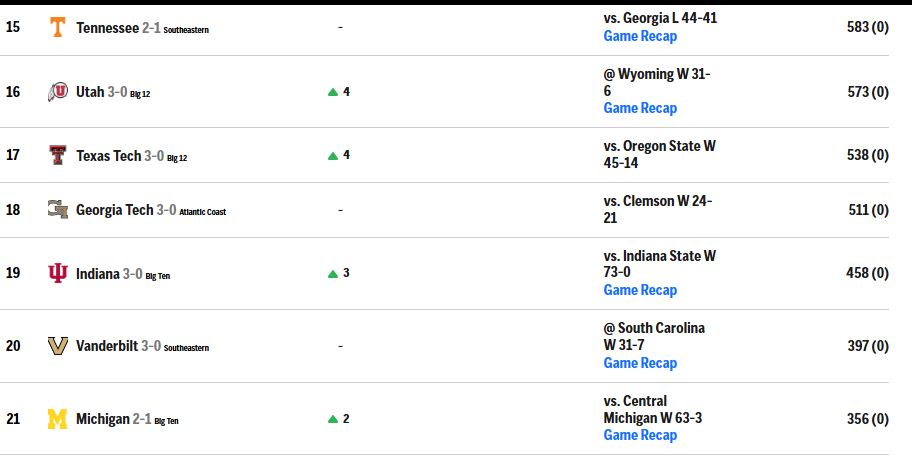
Task: Open the Vanderbilt team name link
Action: click(x=107, y=347)
